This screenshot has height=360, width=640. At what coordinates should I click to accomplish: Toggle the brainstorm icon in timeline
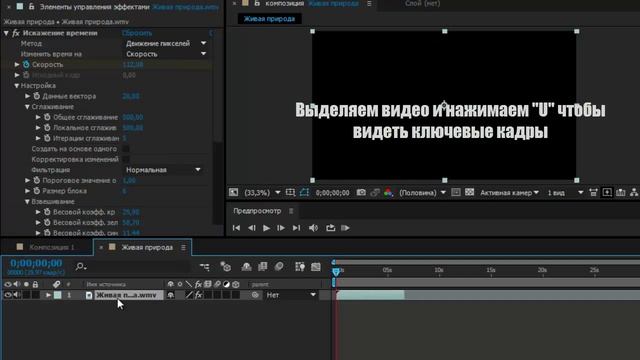[x=300, y=267]
